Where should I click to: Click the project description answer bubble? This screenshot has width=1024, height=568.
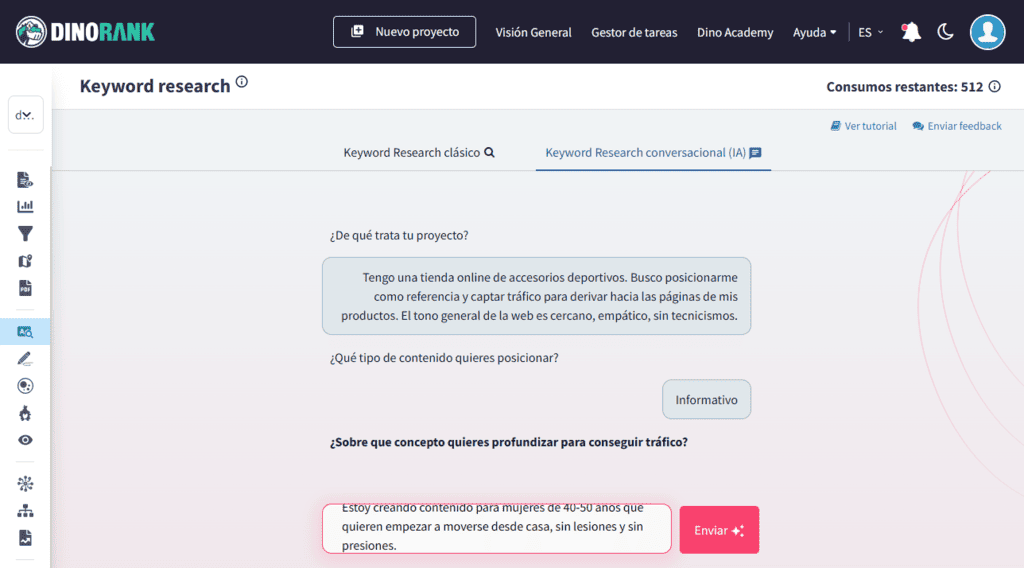536,296
